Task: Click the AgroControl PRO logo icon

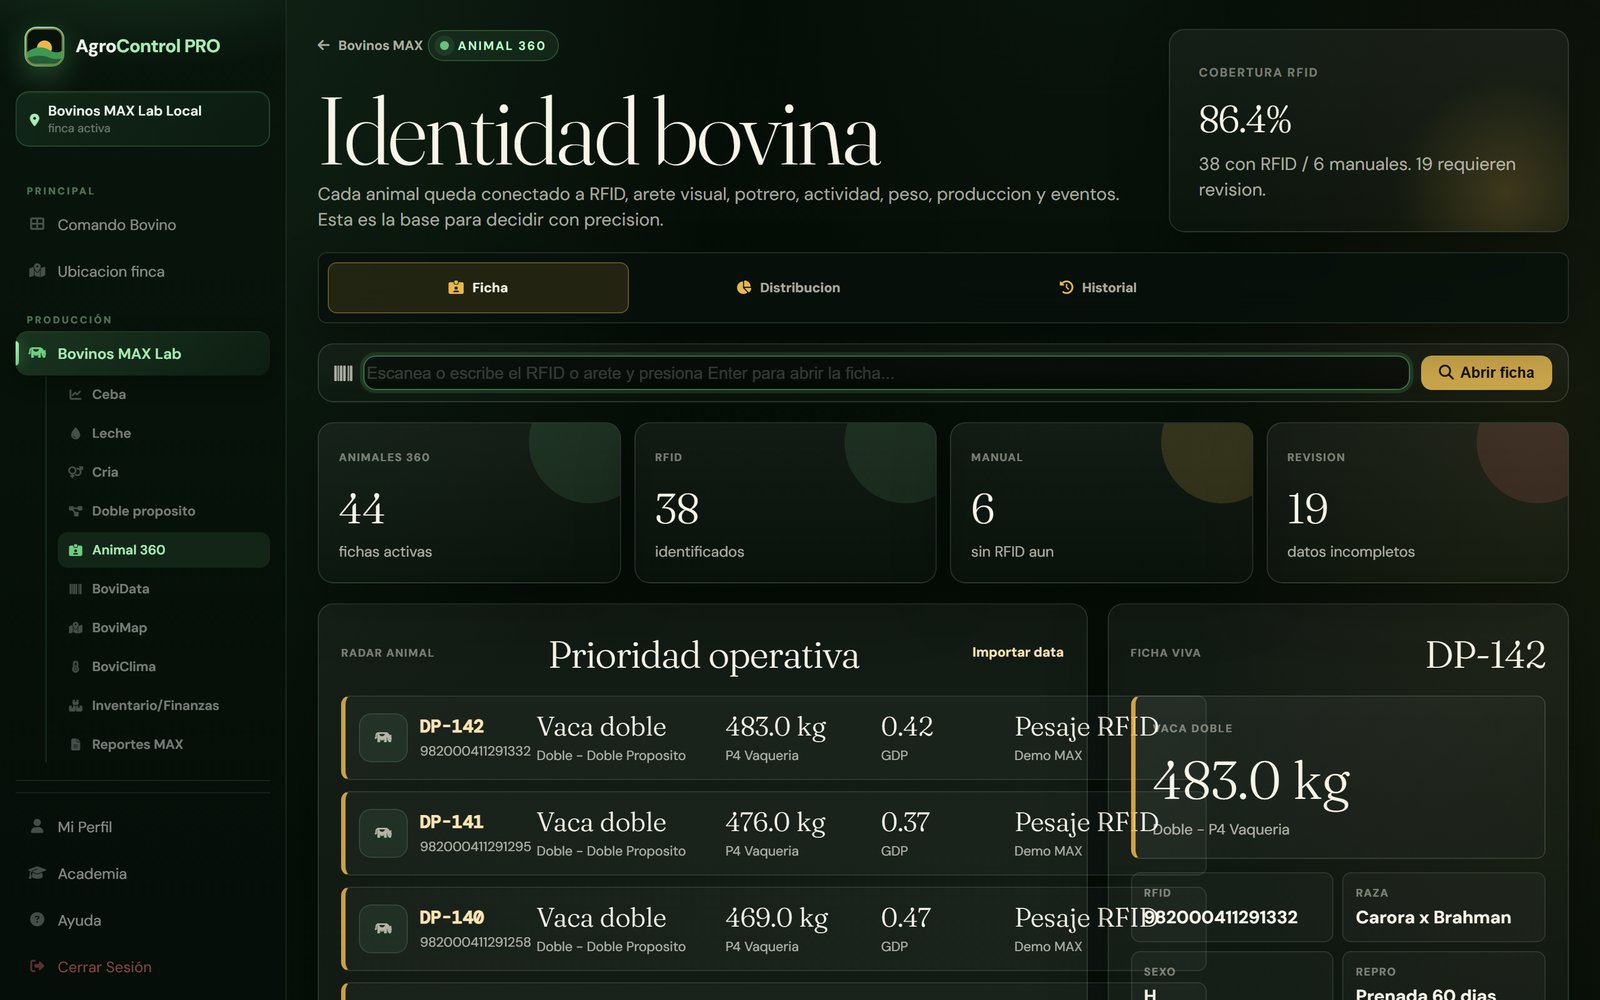Action: [44, 46]
